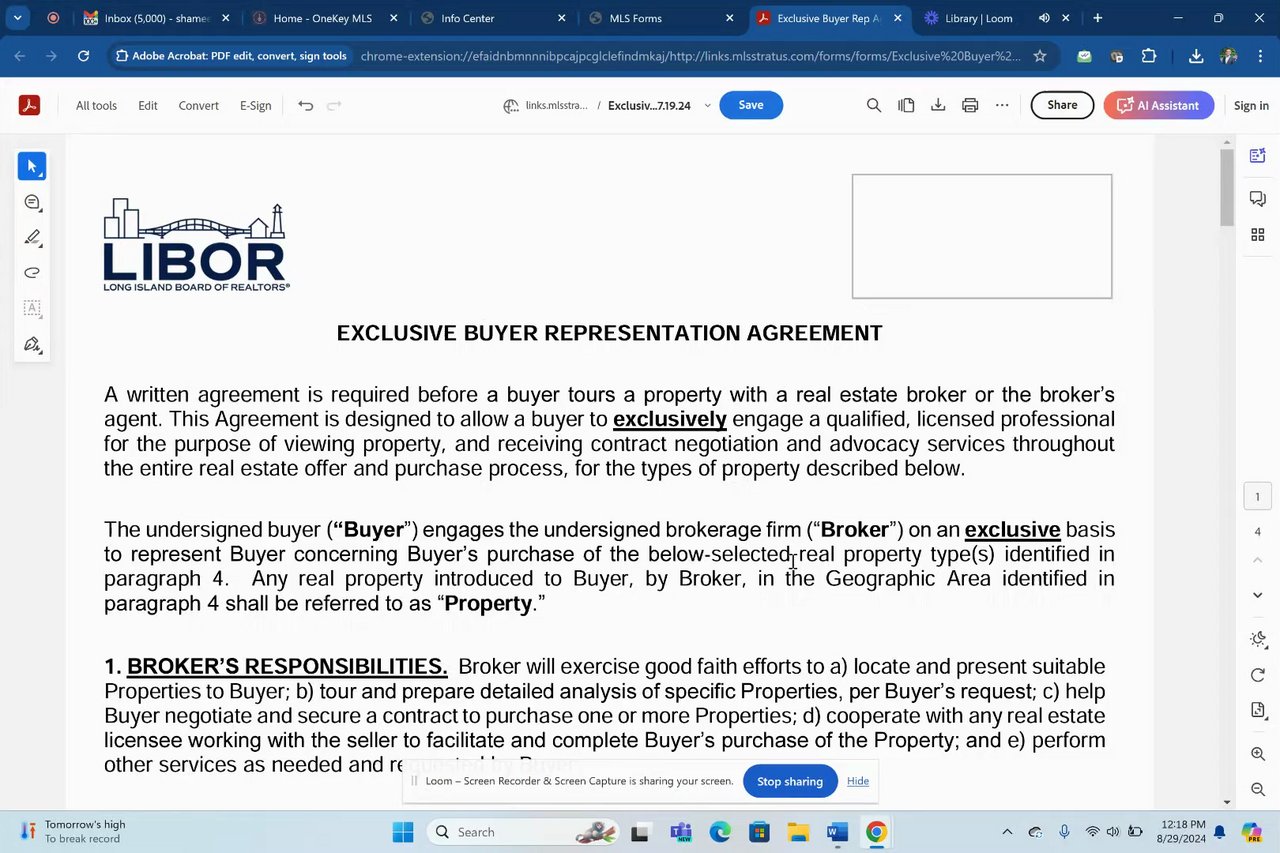
Task: Download the PDF file
Action: pyautogui.click(x=938, y=105)
